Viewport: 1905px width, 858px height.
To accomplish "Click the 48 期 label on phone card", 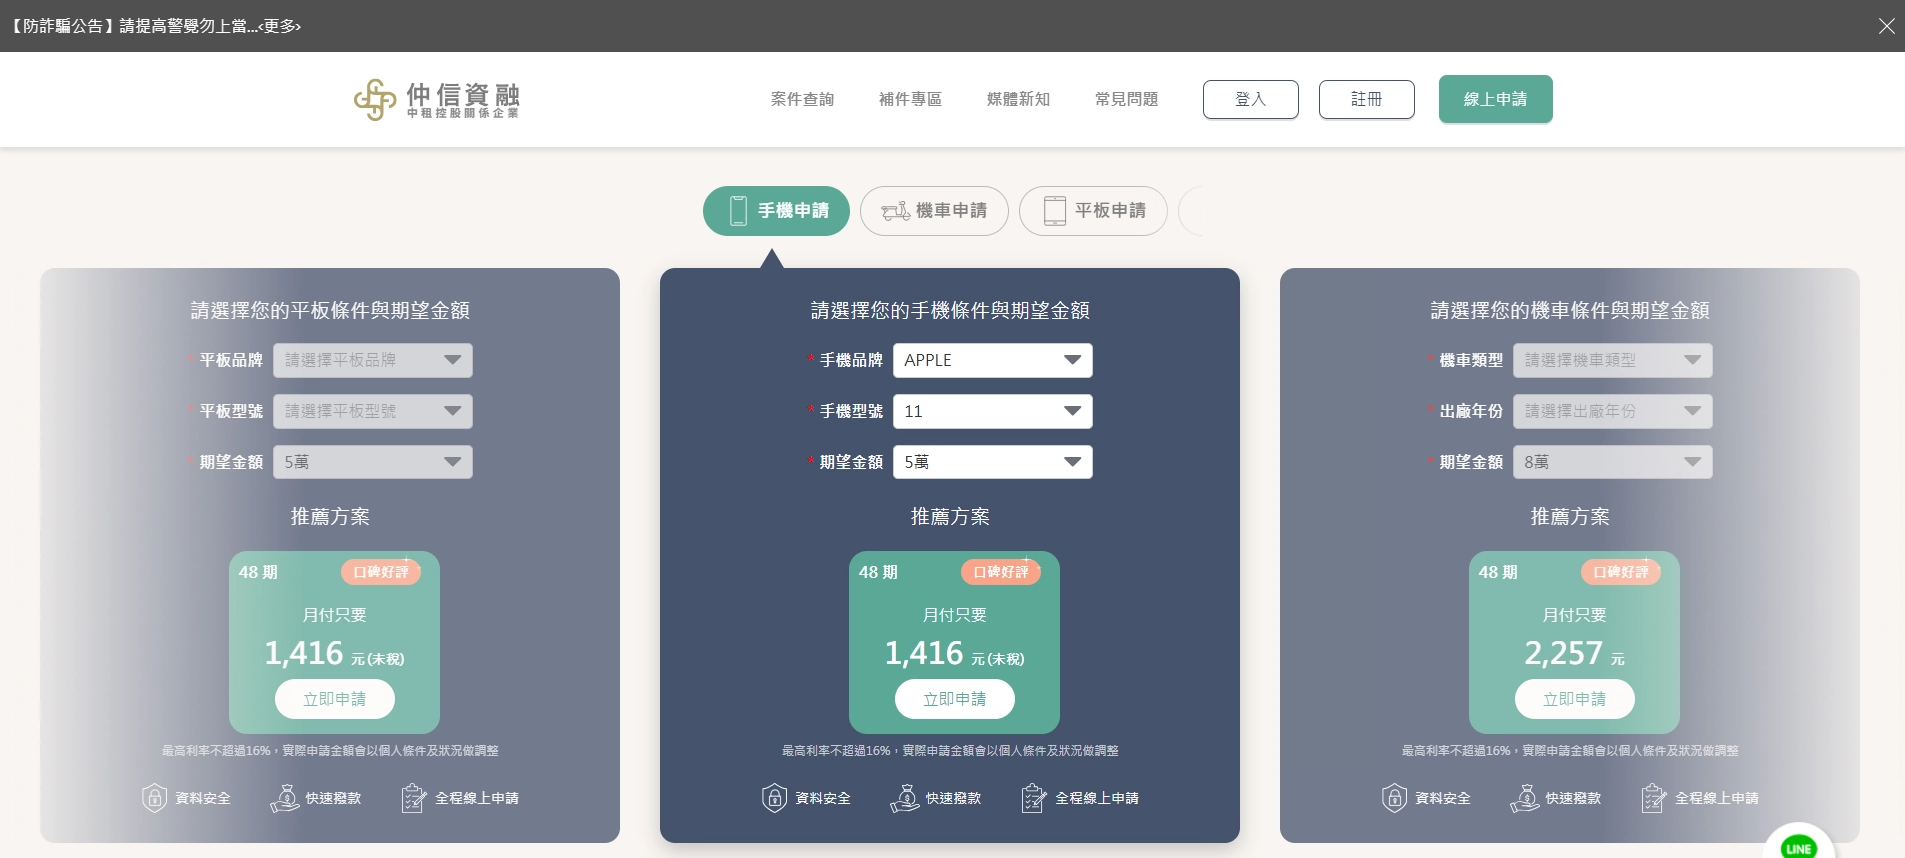I will tap(878, 572).
